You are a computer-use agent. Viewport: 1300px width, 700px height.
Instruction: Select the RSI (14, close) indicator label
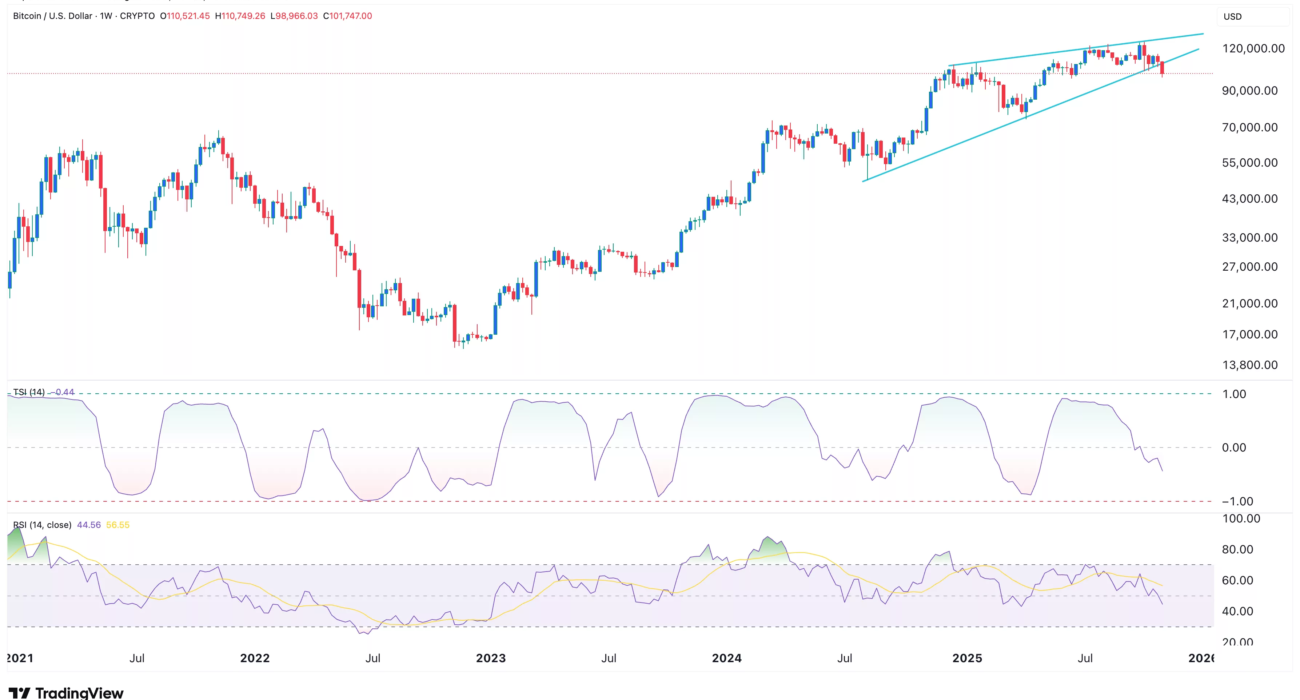tap(42, 523)
